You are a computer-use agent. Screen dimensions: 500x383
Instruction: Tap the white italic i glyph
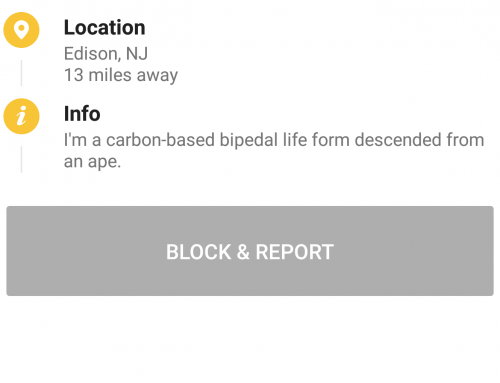pyautogui.click(x=21, y=116)
